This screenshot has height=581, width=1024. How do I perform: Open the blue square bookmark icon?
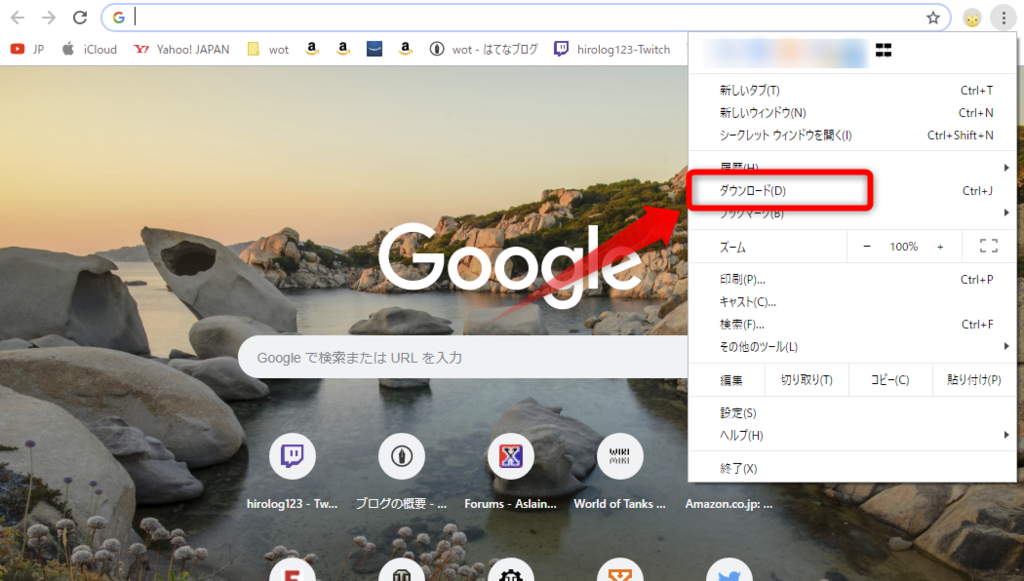[x=374, y=48]
